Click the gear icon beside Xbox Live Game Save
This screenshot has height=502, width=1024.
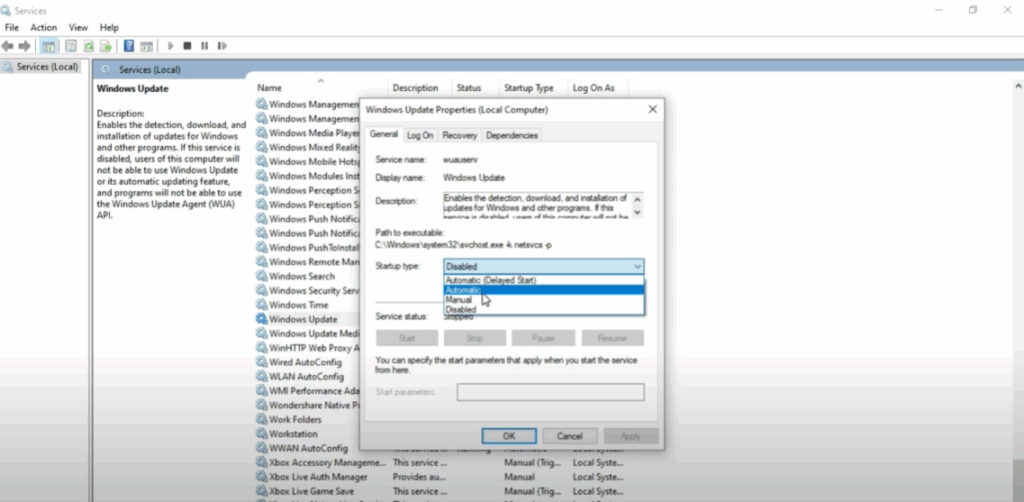pos(262,491)
